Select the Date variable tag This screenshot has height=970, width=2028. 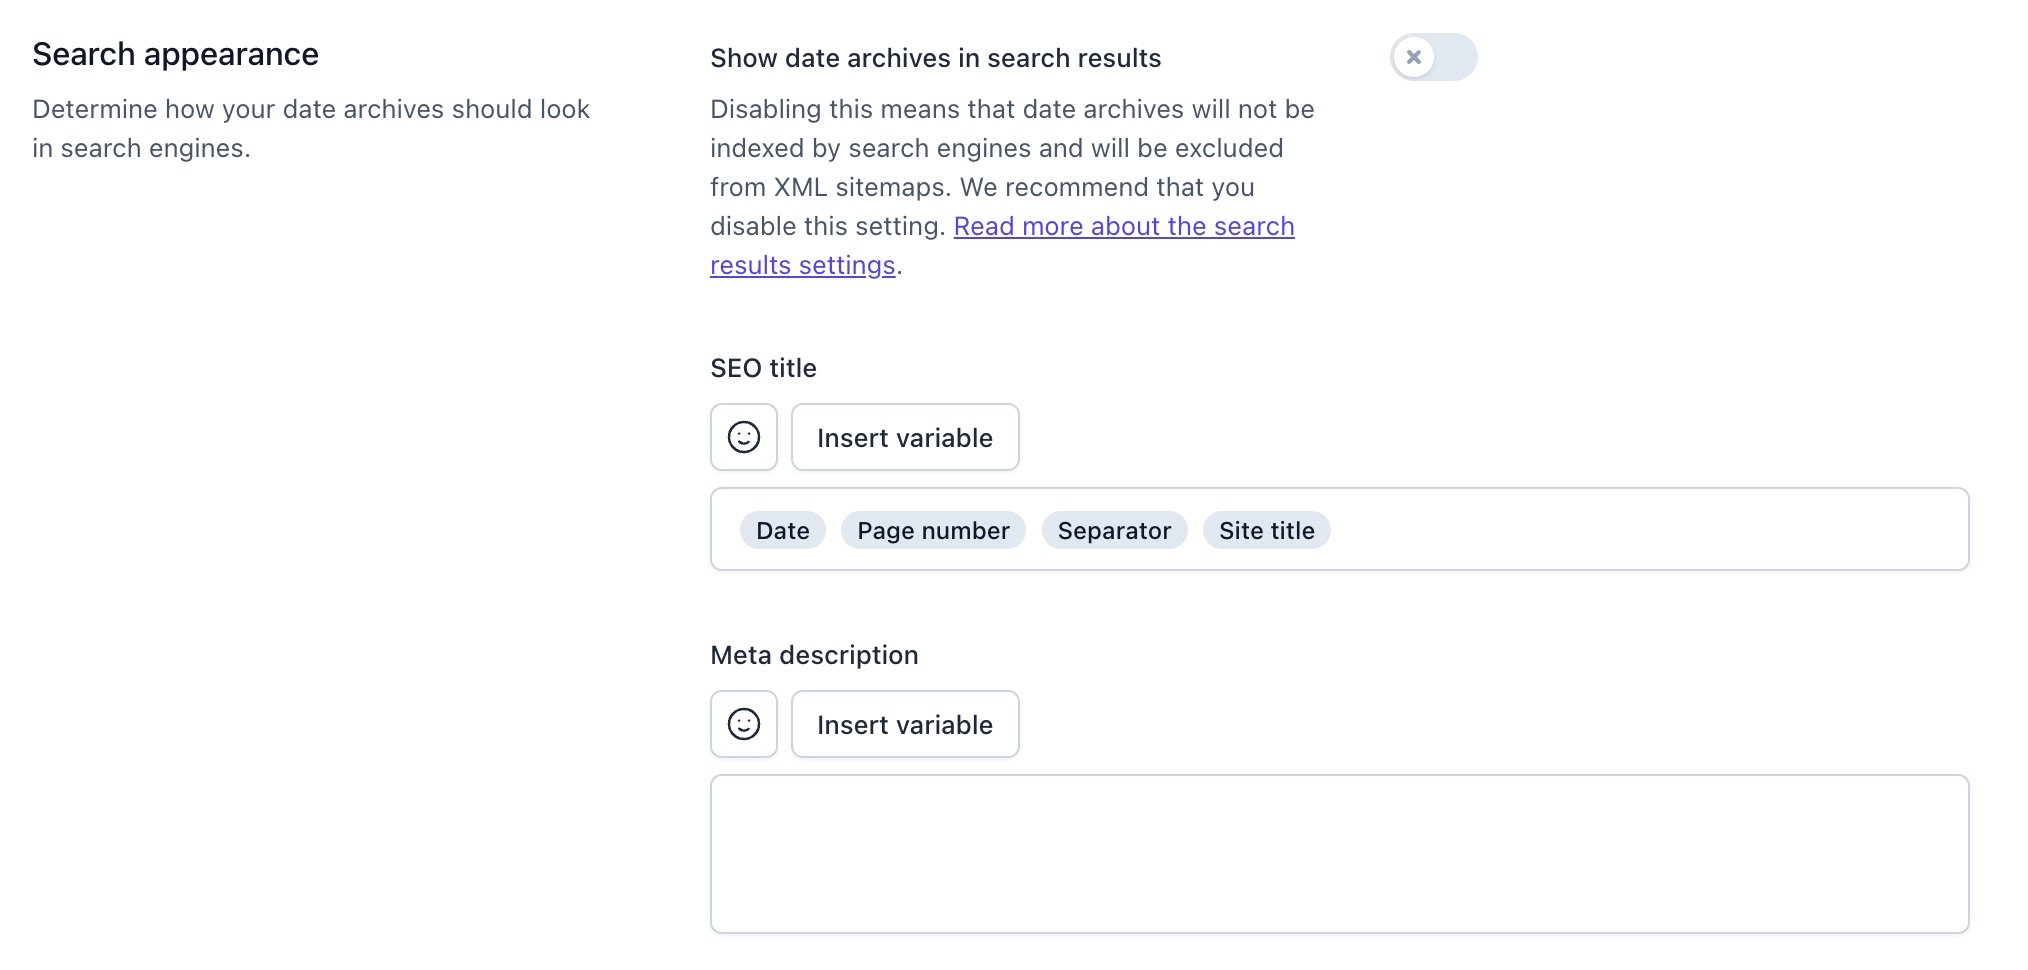(781, 530)
